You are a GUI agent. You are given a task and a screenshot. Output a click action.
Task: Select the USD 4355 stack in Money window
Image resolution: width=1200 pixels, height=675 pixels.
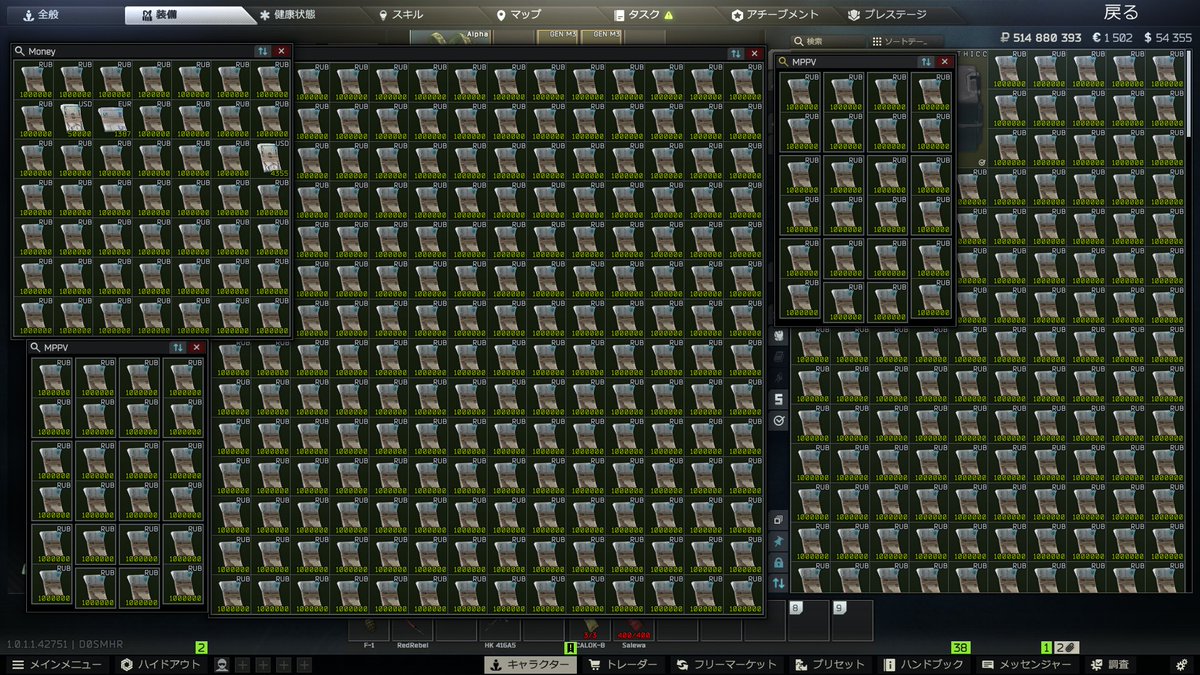click(271, 159)
